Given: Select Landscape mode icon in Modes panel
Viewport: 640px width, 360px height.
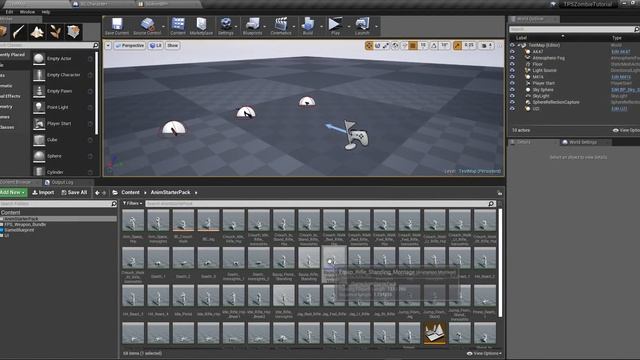Looking at the screenshot, I should pos(37,31).
